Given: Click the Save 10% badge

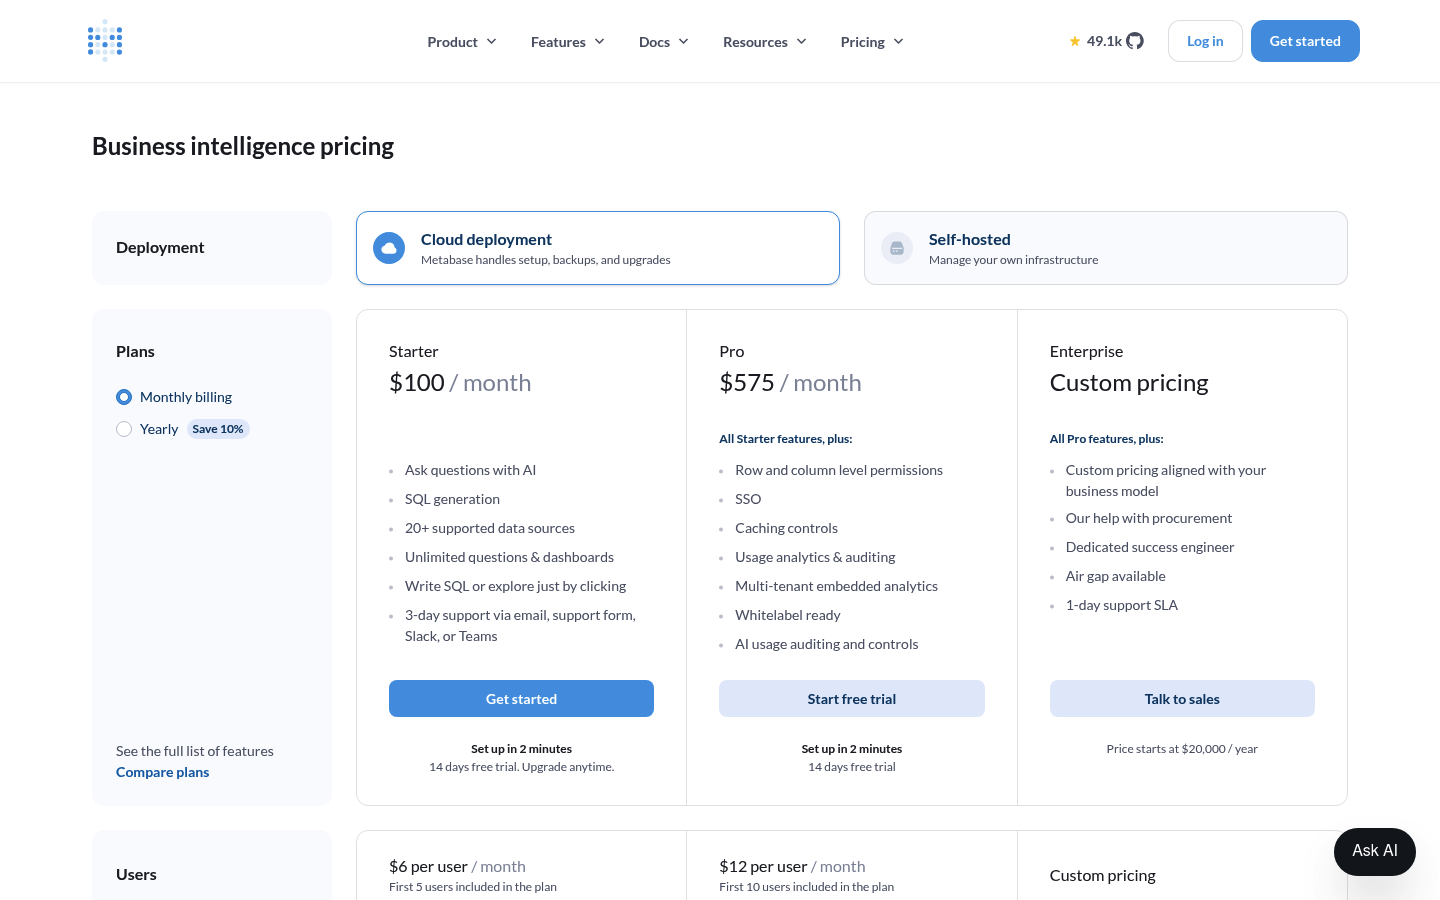Looking at the screenshot, I should pyautogui.click(x=218, y=429).
